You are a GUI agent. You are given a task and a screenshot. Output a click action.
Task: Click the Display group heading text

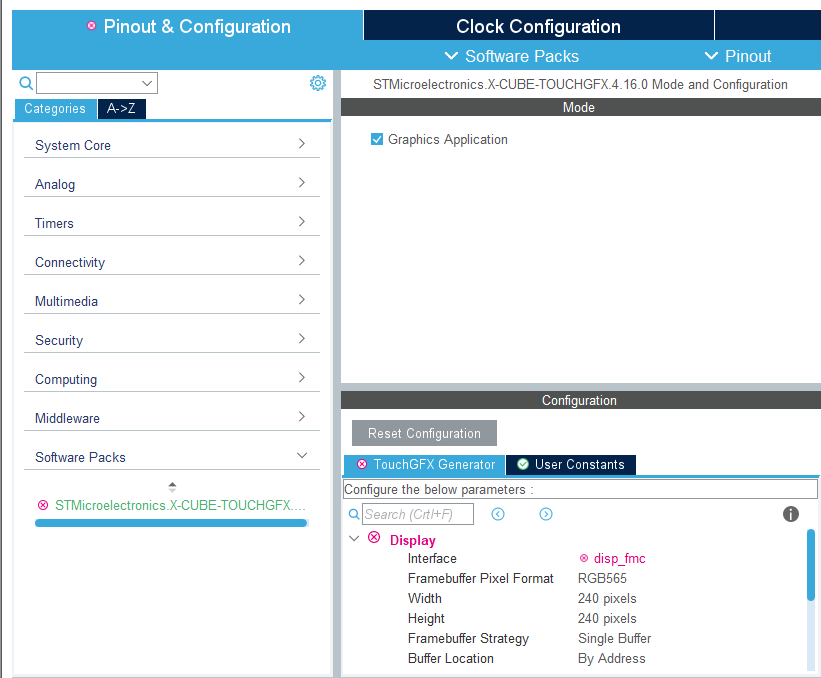pos(413,540)
